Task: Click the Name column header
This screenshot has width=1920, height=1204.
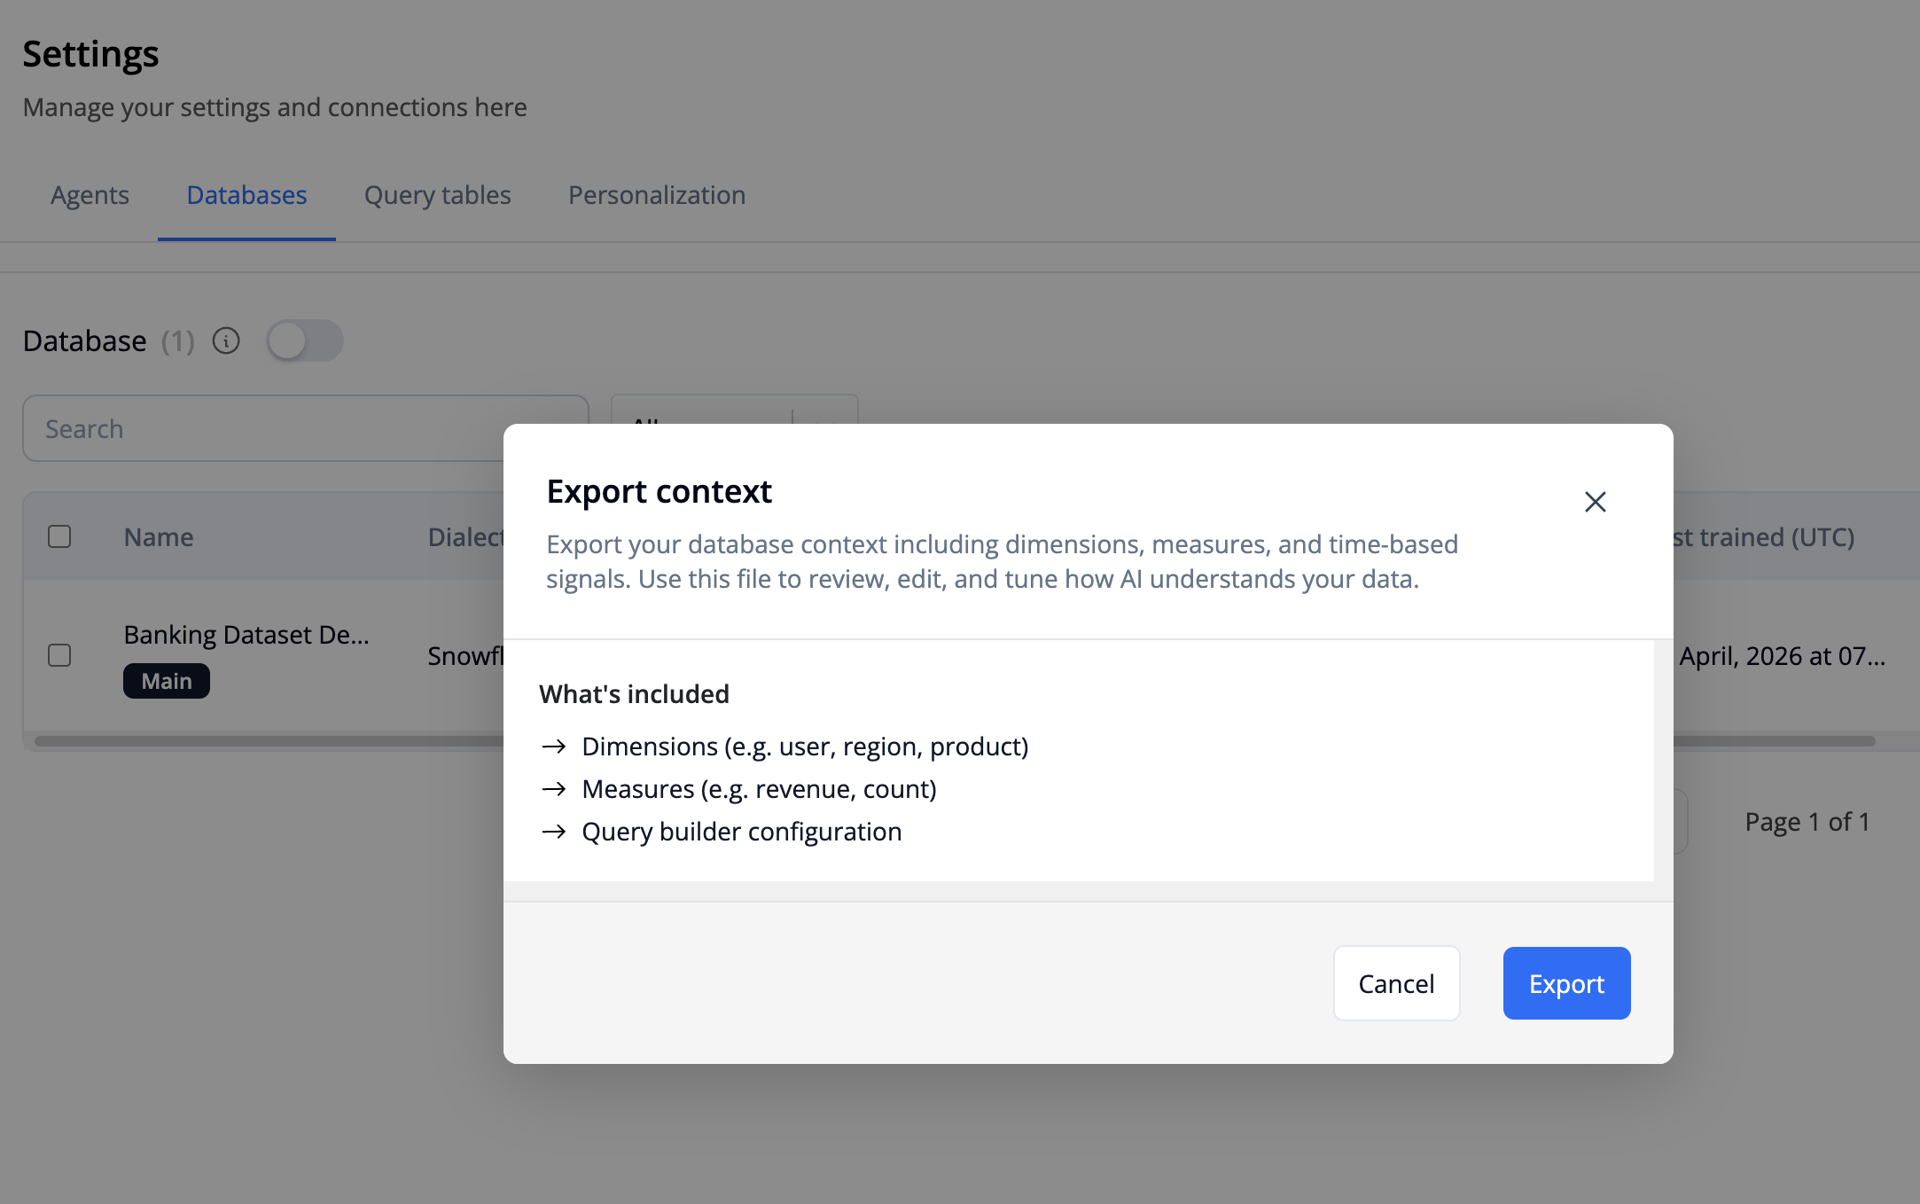Action: click(158, 537)
